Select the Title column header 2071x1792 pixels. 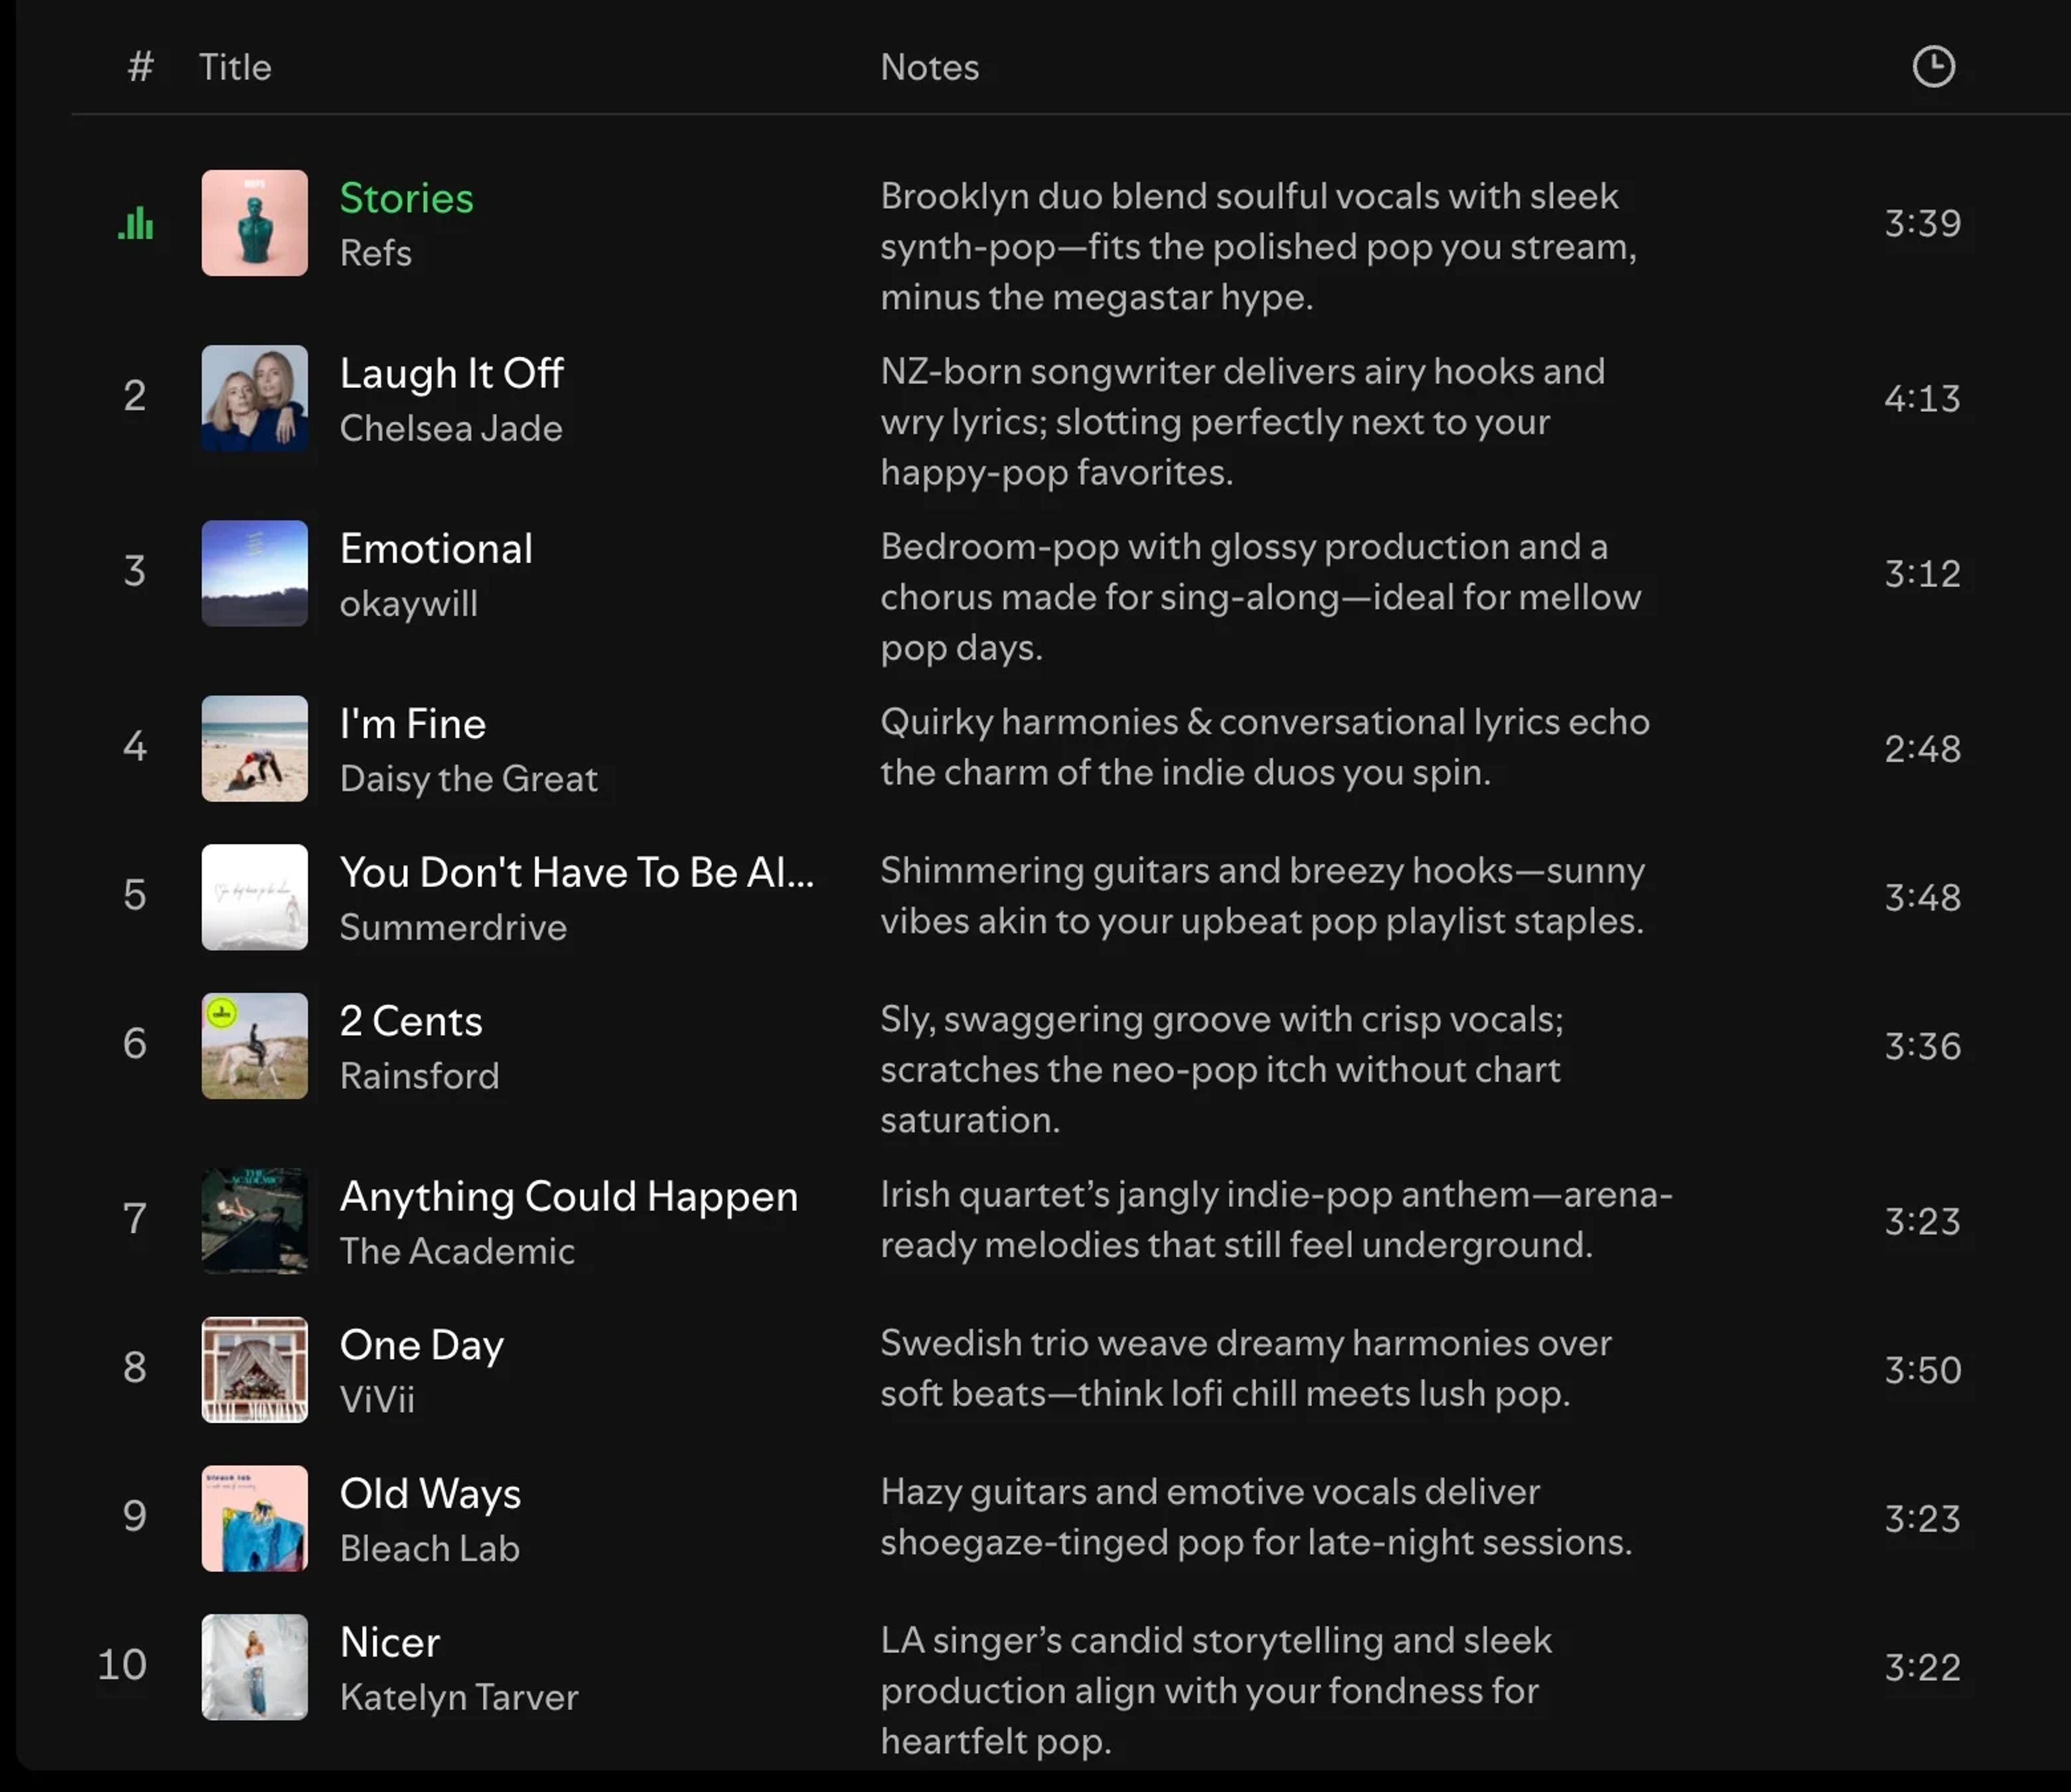pos(234,66)
